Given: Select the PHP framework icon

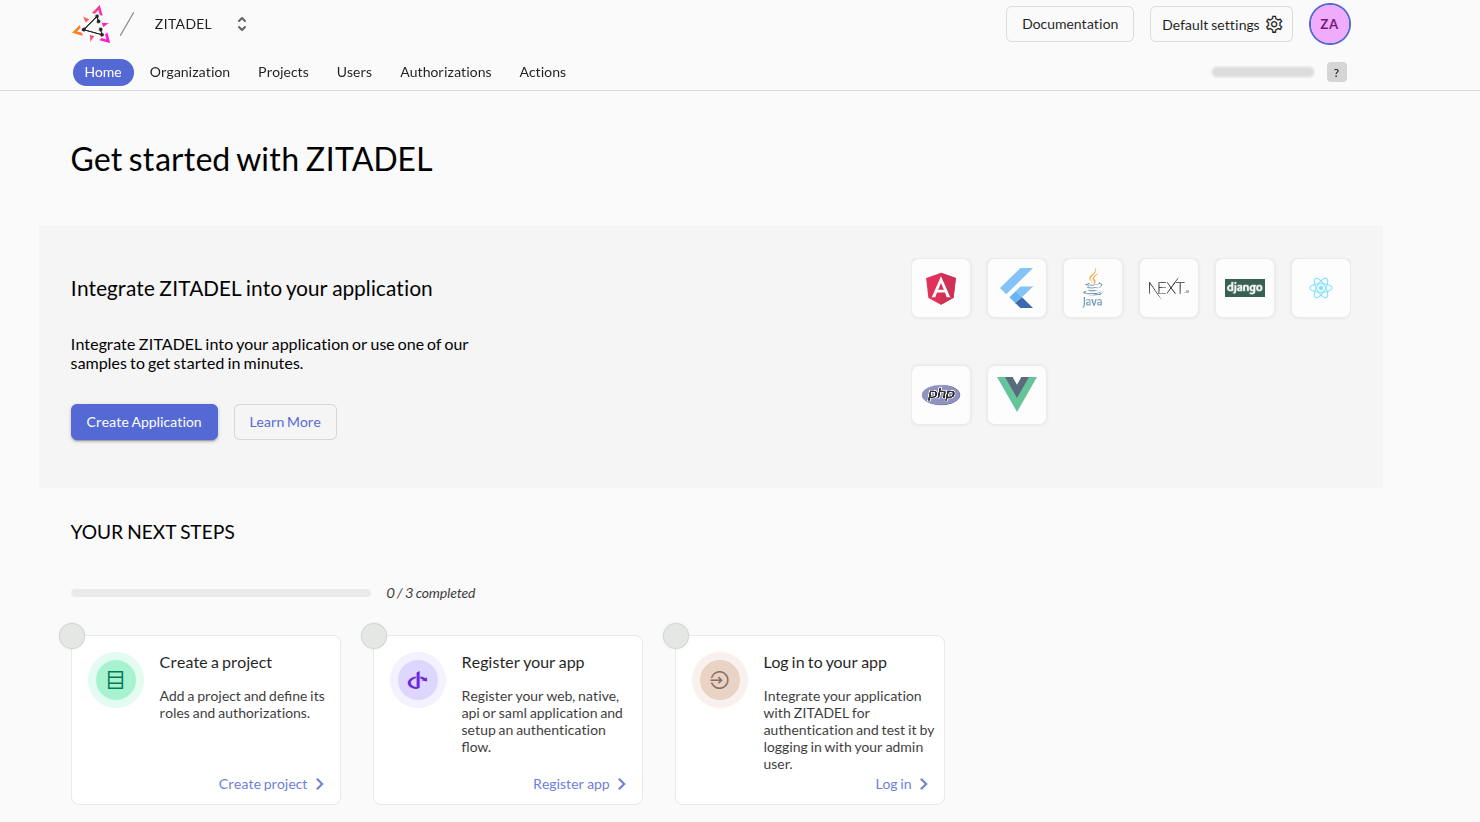Looking at the screenshot, I should click(940, 395).
